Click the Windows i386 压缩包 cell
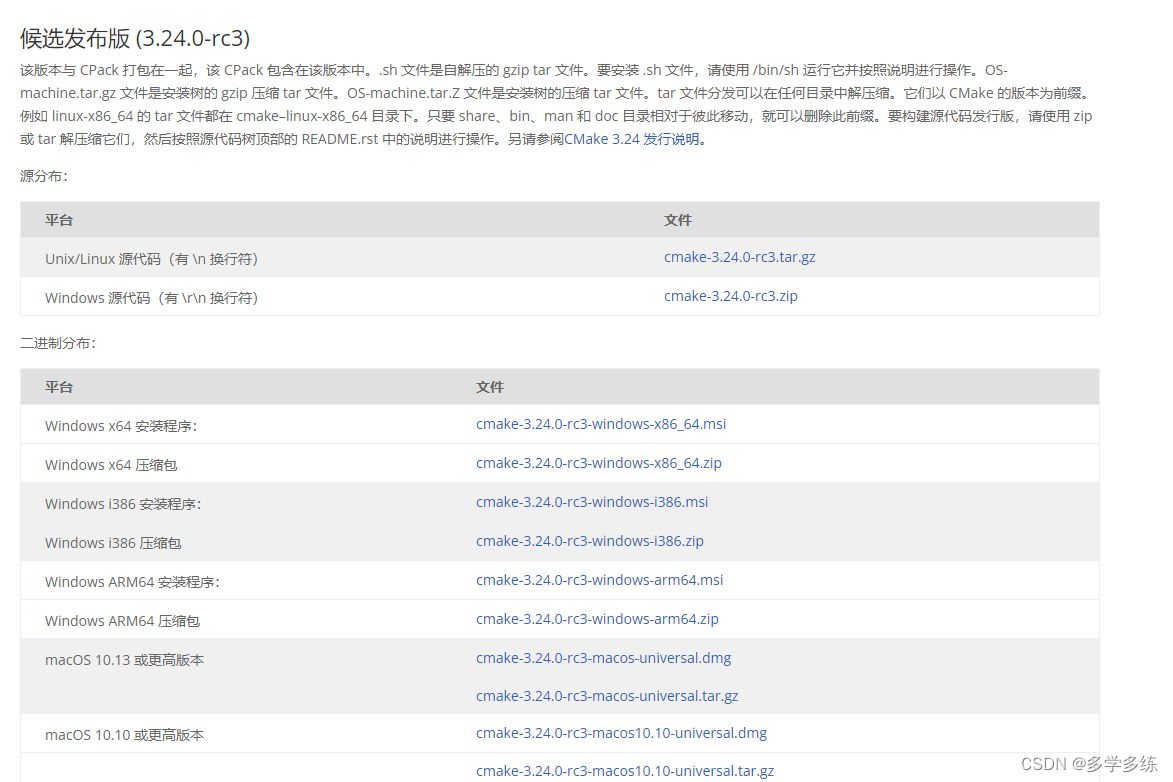The height and width of the screenshot is (782, 1173). pyautogui.click(x=113, y=543)
